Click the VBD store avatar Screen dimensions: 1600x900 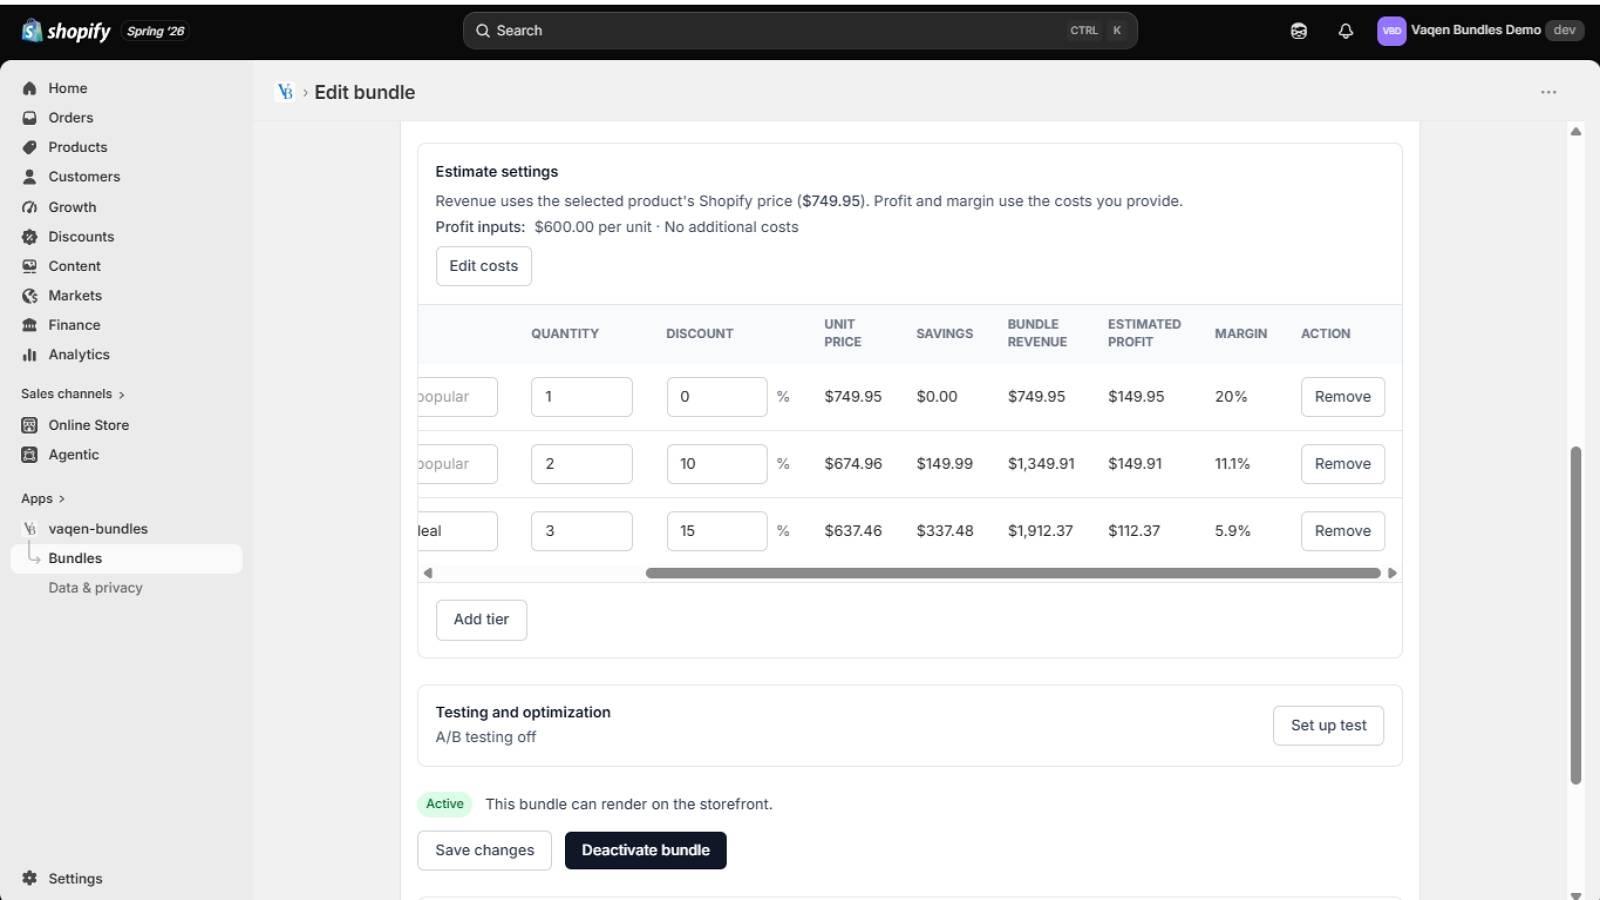1391,31
